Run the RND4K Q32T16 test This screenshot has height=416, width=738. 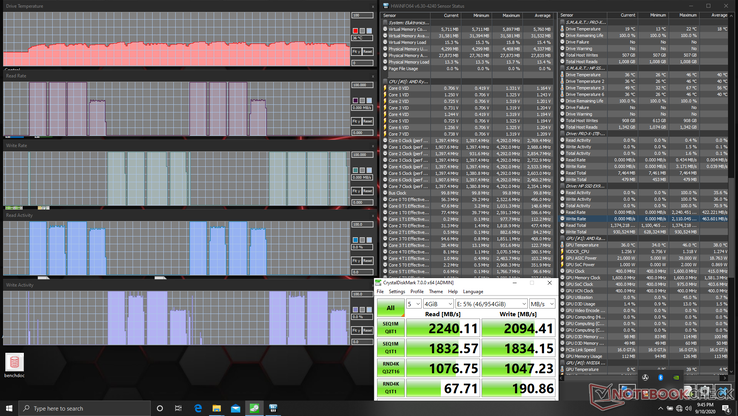tap(390, 368)
